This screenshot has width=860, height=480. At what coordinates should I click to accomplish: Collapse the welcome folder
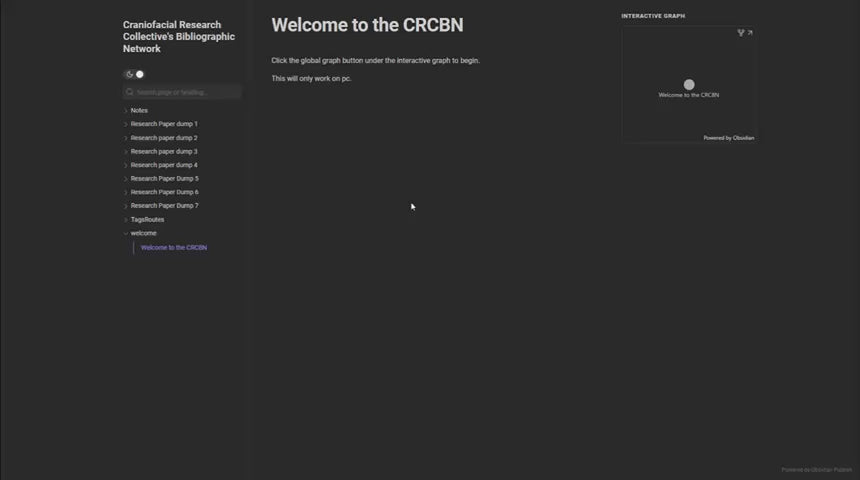pyautogui.click(x=143, y=233)
